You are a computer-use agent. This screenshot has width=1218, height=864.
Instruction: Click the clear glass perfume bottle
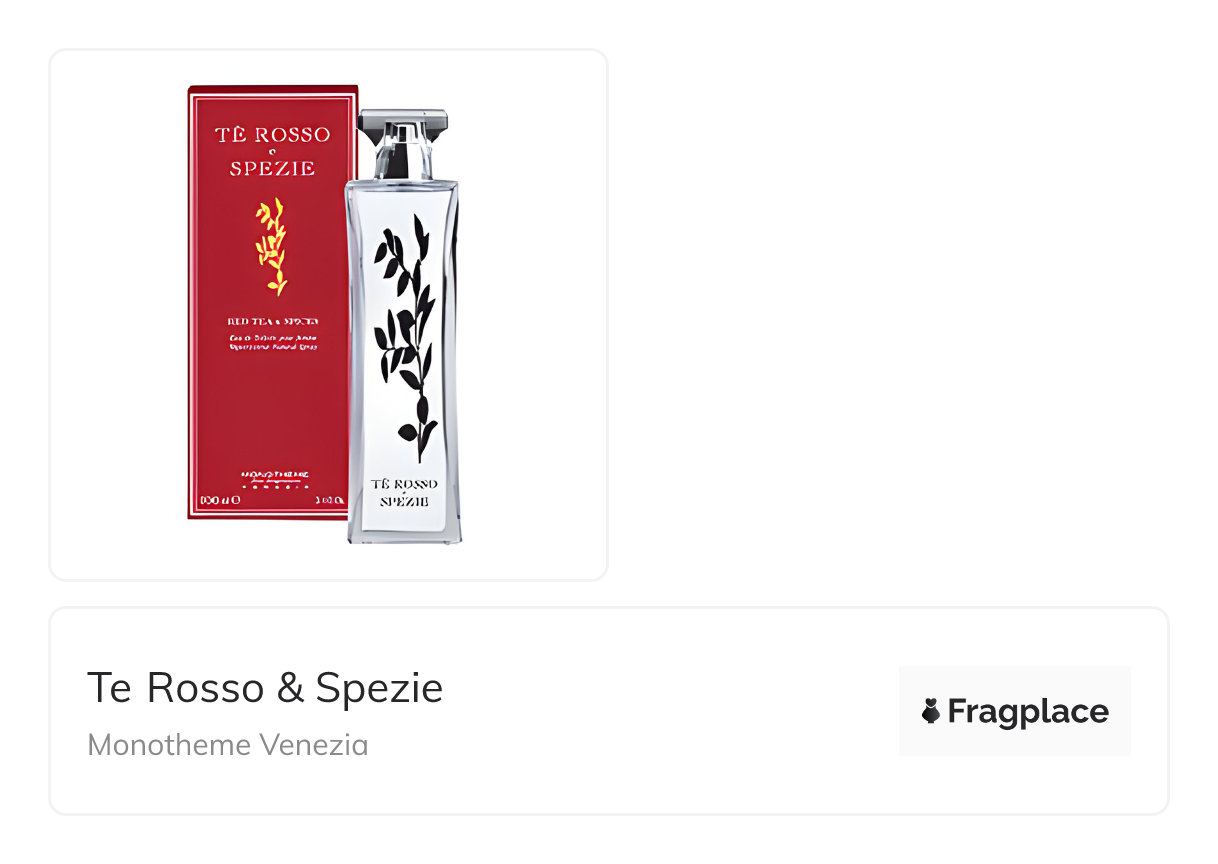click(403, 327)
